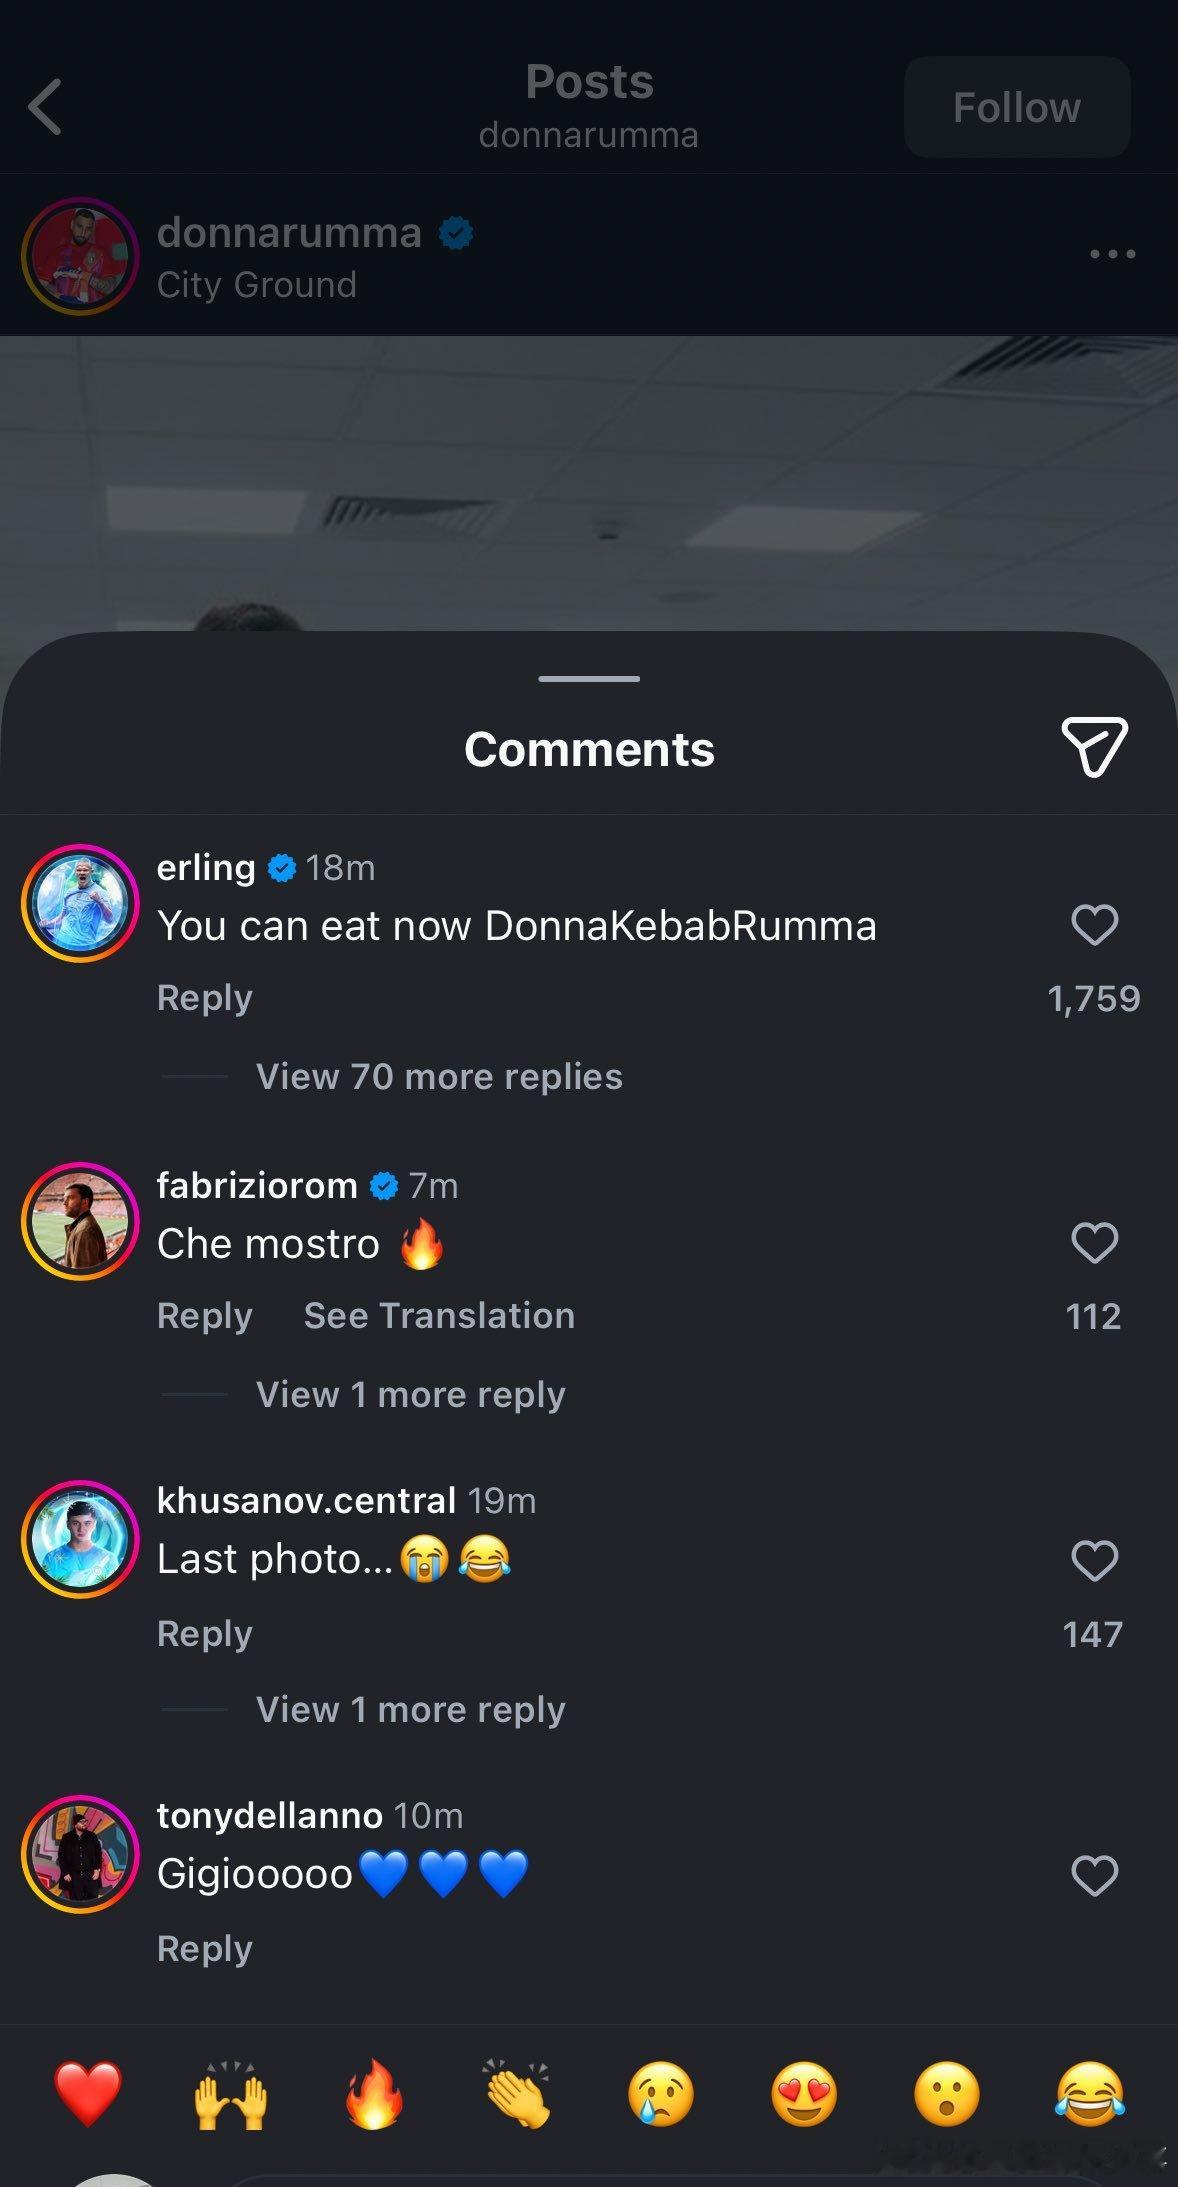Like erling's comment
The image size is (1178, 2187).
point(1094,925)
